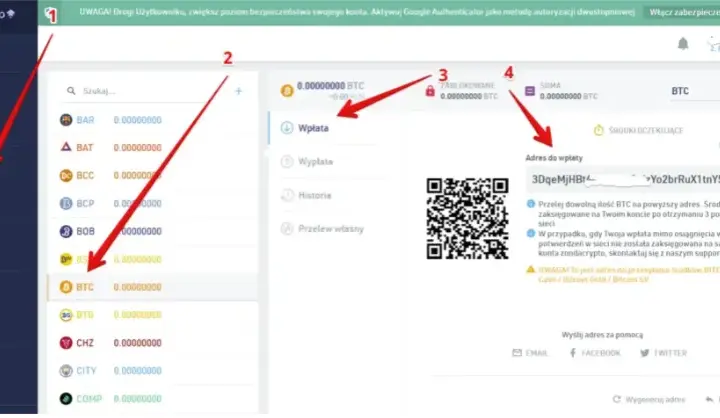This screenshot has height=418, width=720.
Task: Click the Przelew własny icon
Action: point(287,229)
